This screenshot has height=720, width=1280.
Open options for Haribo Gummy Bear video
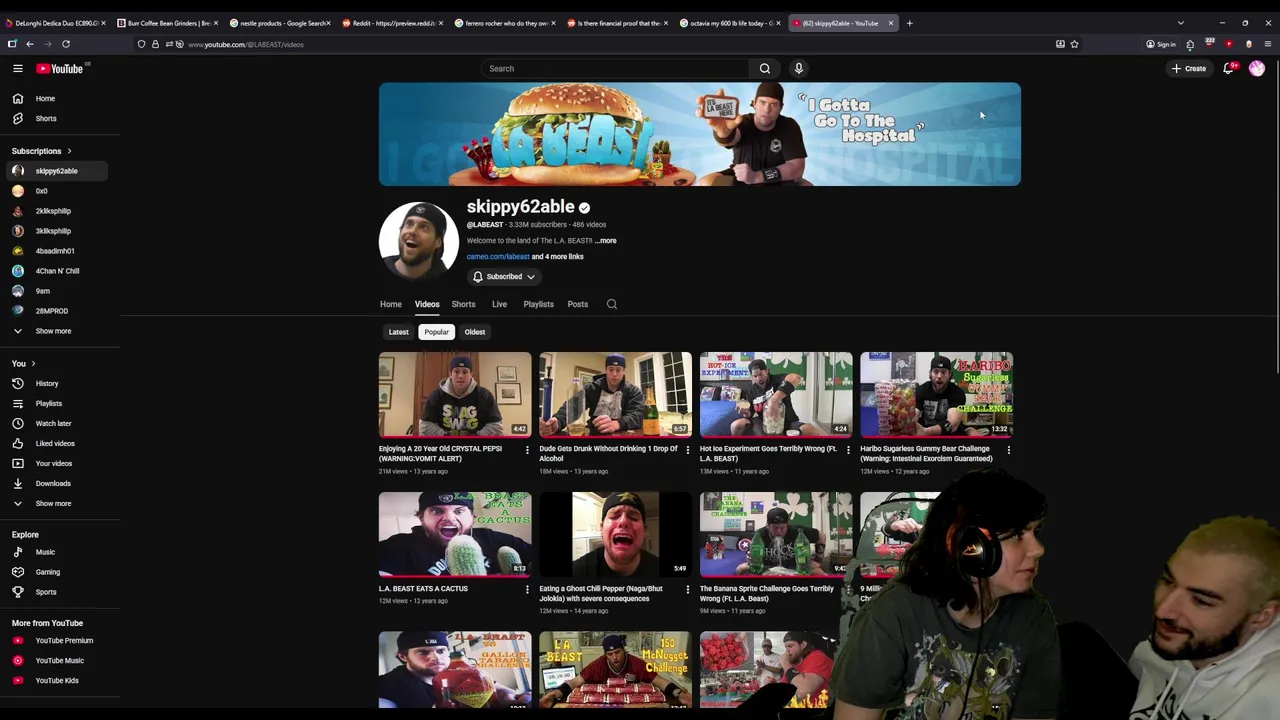(1008, 450)
